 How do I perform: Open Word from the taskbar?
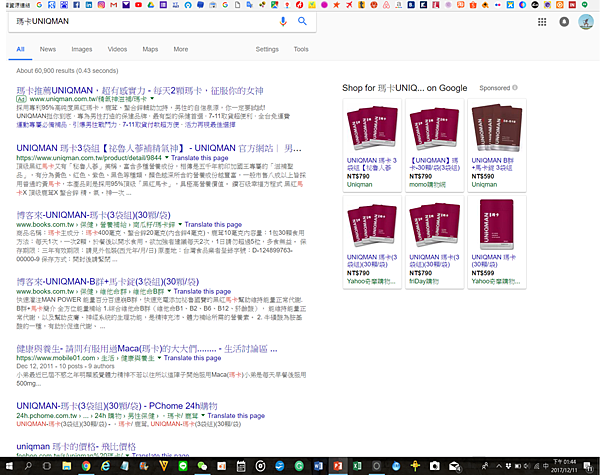pos(318,466)
